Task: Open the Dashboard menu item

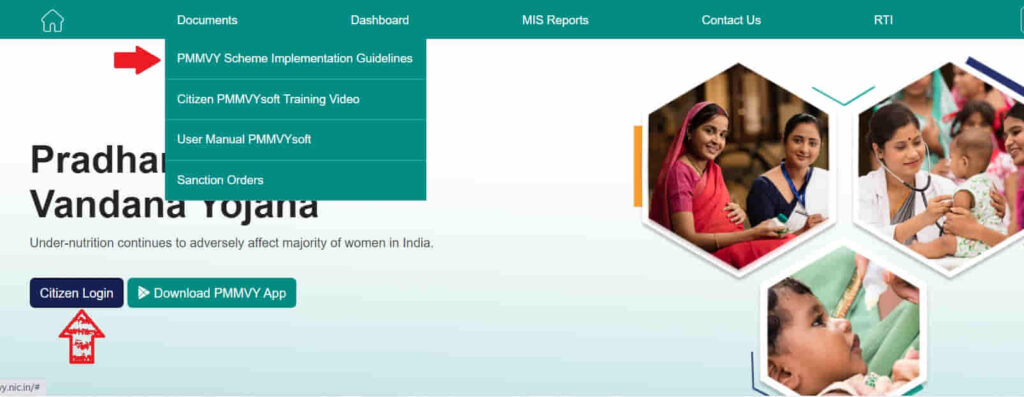Action: pos(379,20)
